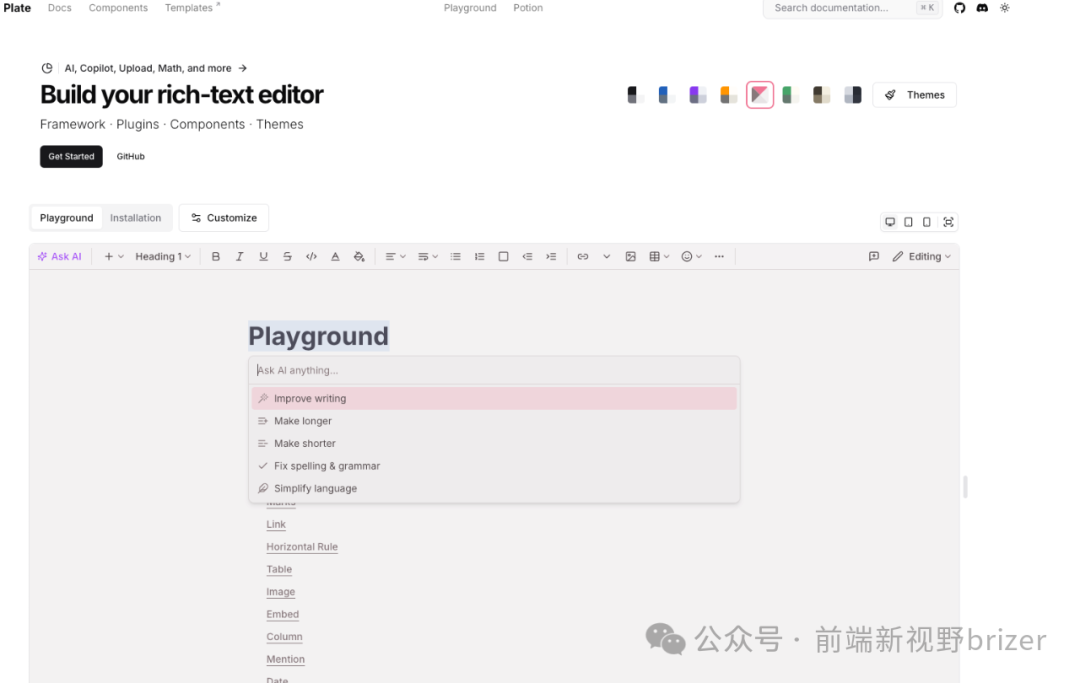Screen dimensions: 1080x683
Task: Open Components in the top navigation
Action: click(118, 8)
